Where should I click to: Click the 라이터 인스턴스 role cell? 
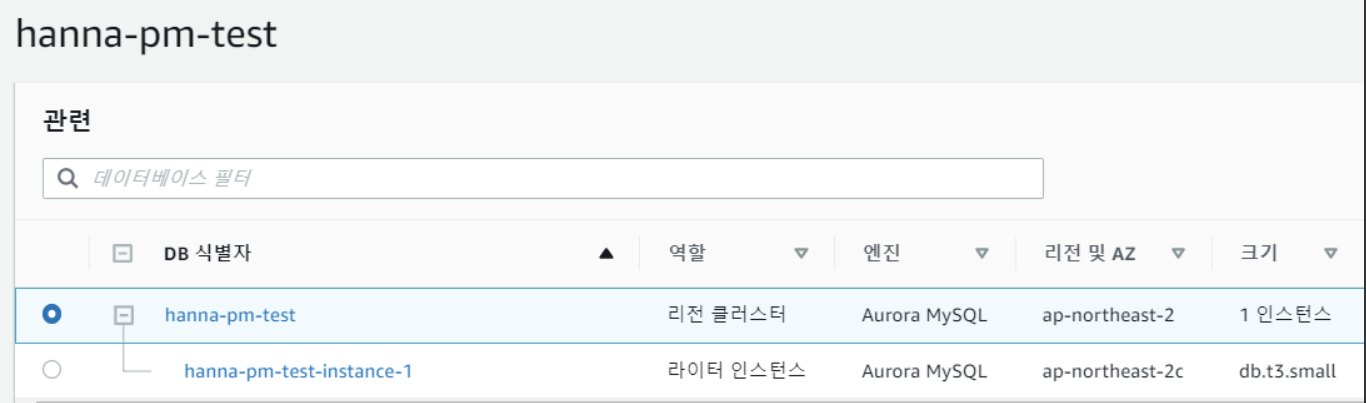pyautogui.click(x=736, y=372)
